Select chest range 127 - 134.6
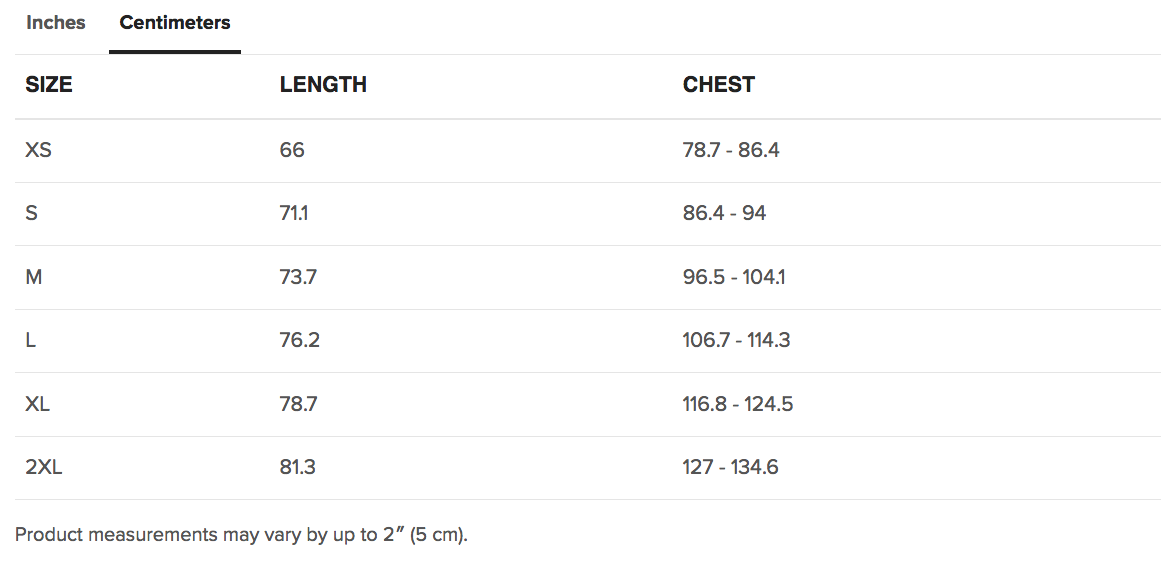 (x=730, y=468)
